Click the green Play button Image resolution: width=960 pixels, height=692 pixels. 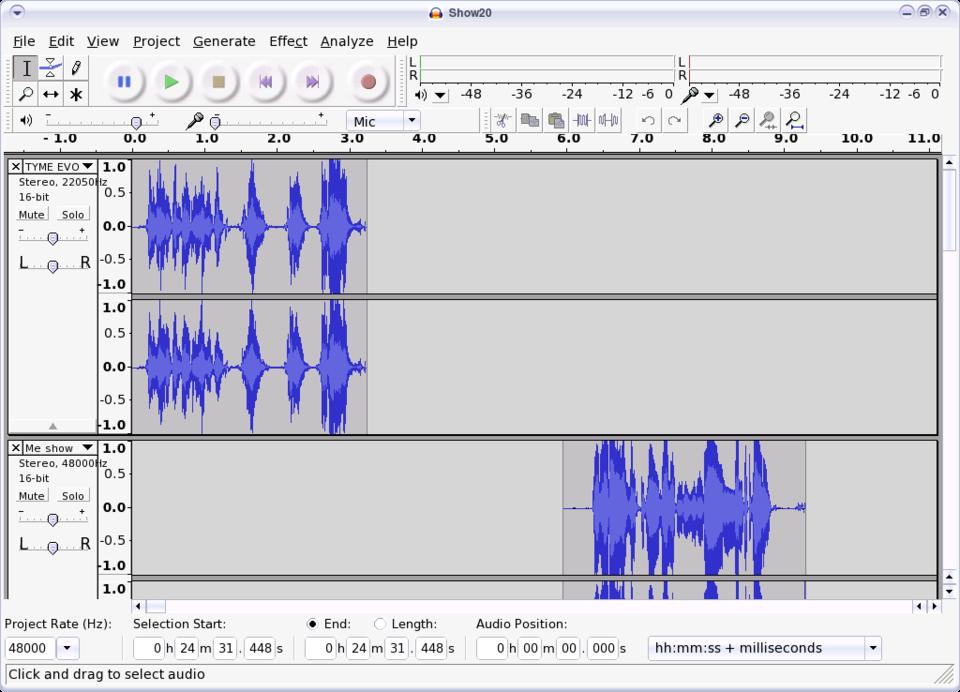pos(171,82)
